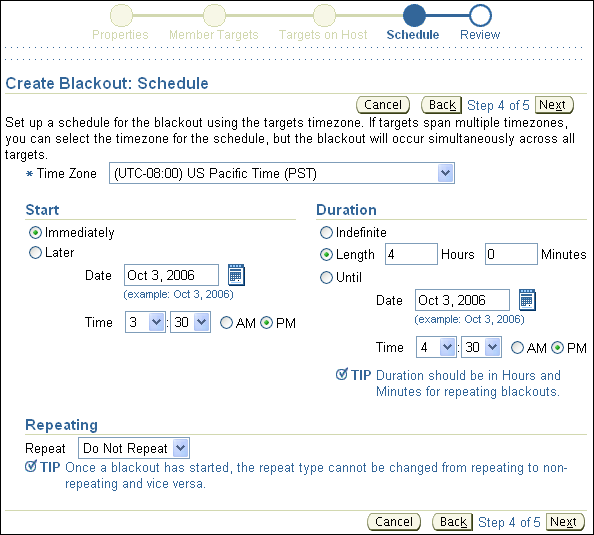This screenshot has height=535, width=594.
Task: Open the Start date calendar picker icon
Action: tap(236, 275)
